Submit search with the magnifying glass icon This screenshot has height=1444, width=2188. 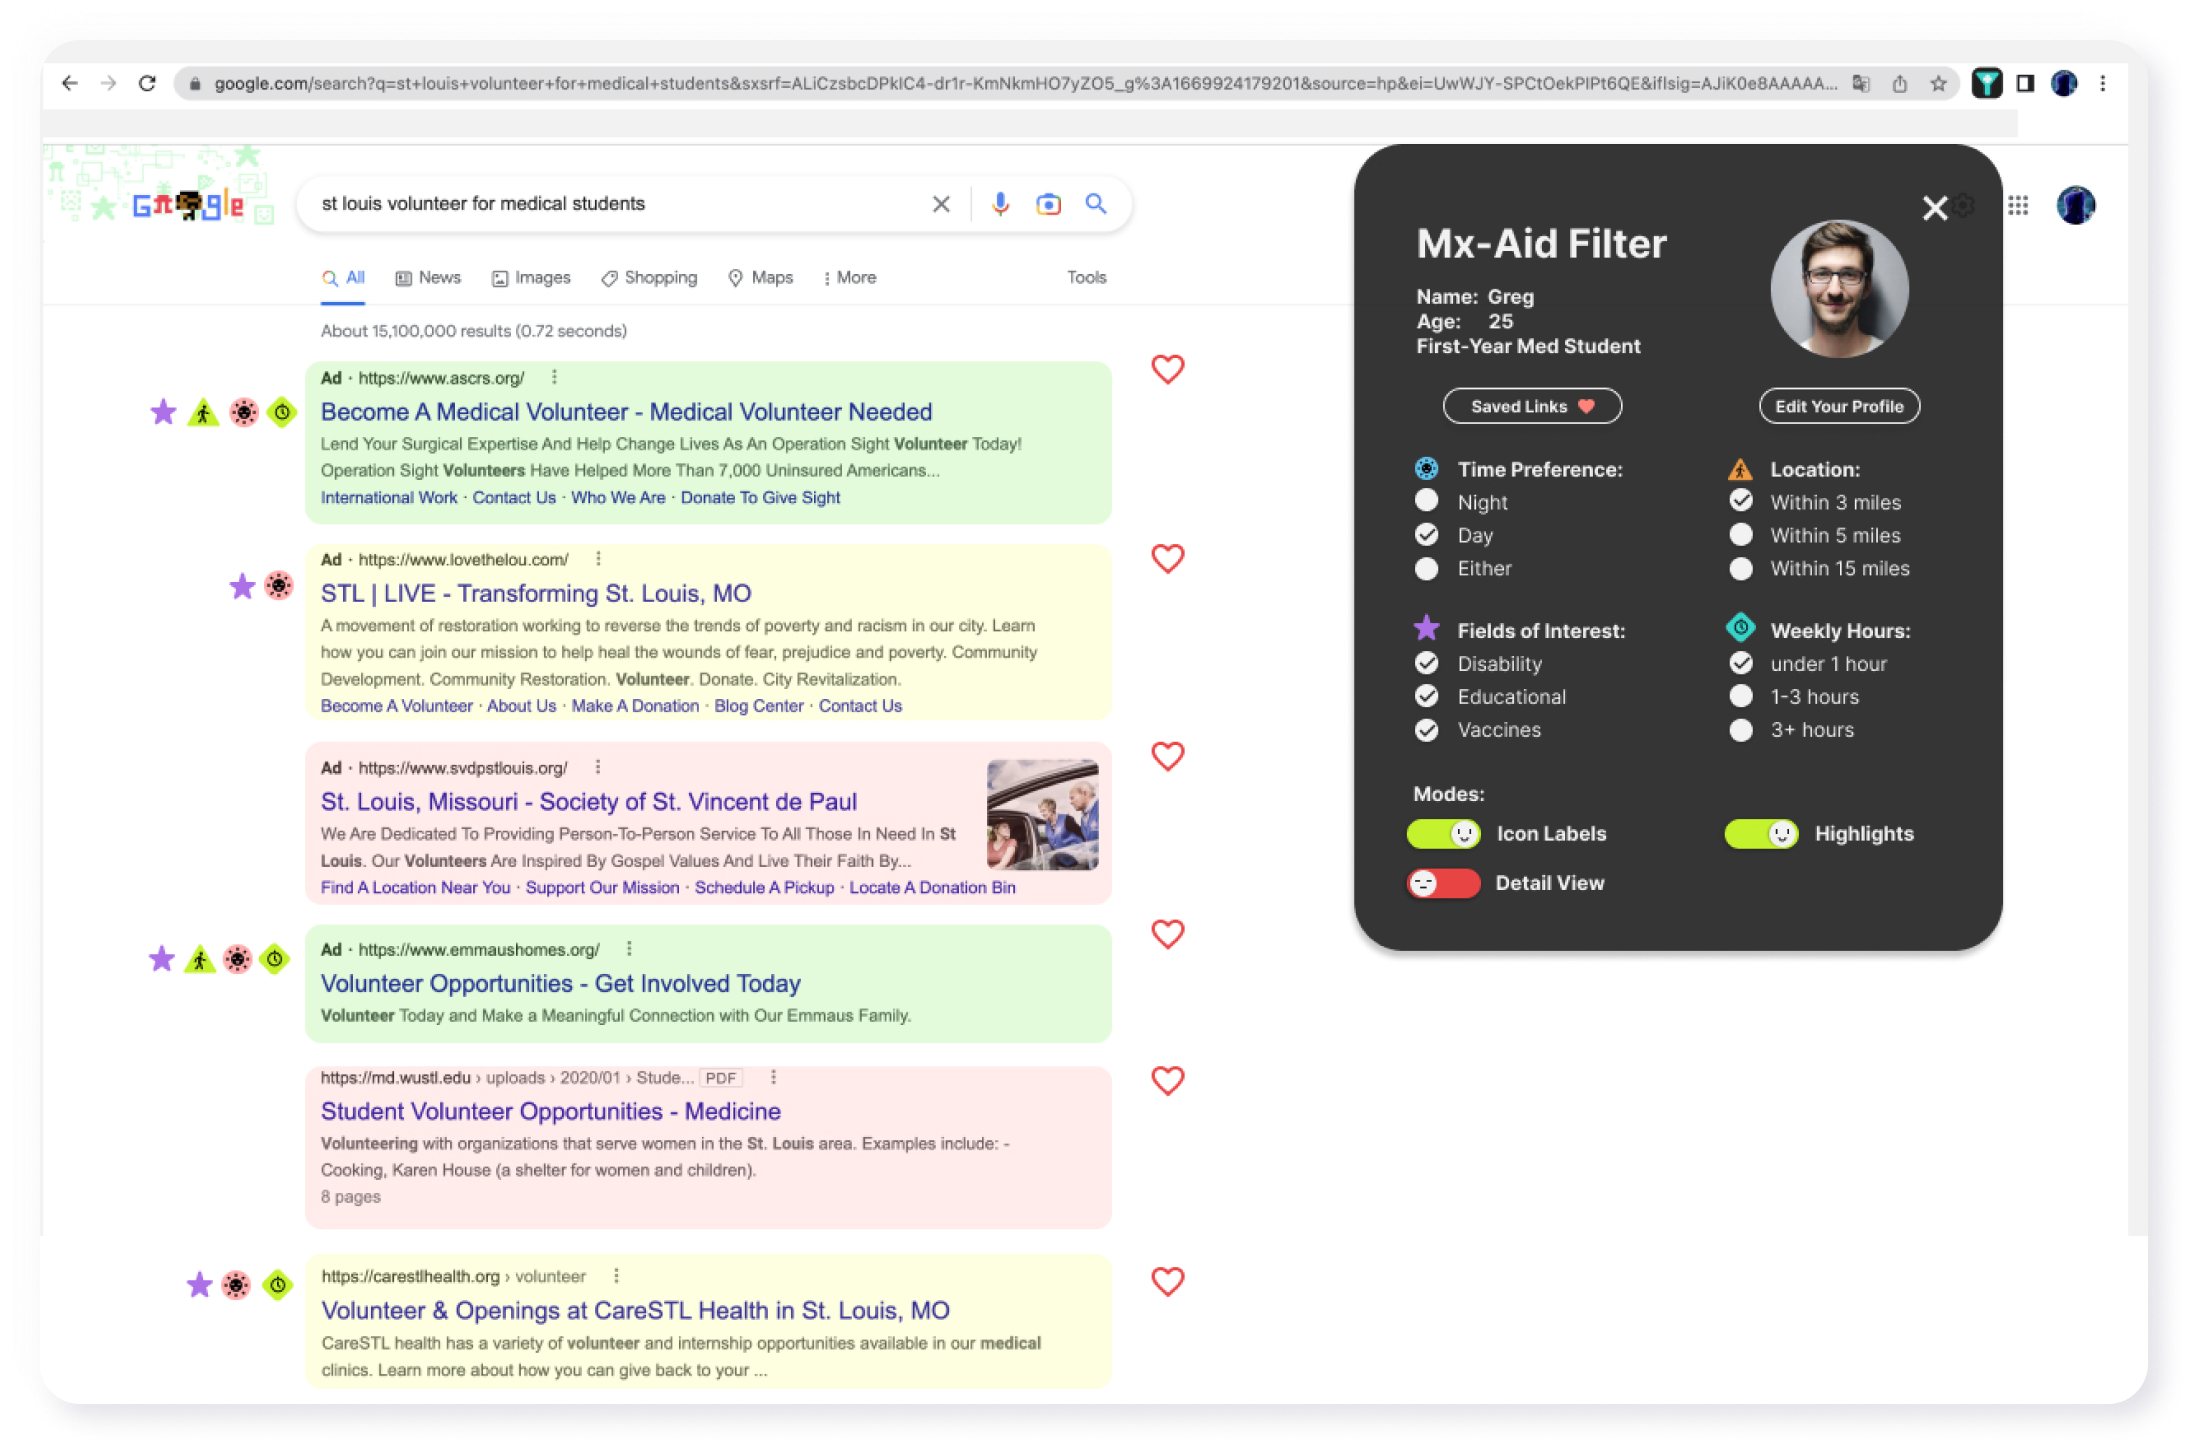pos(1096,204)
